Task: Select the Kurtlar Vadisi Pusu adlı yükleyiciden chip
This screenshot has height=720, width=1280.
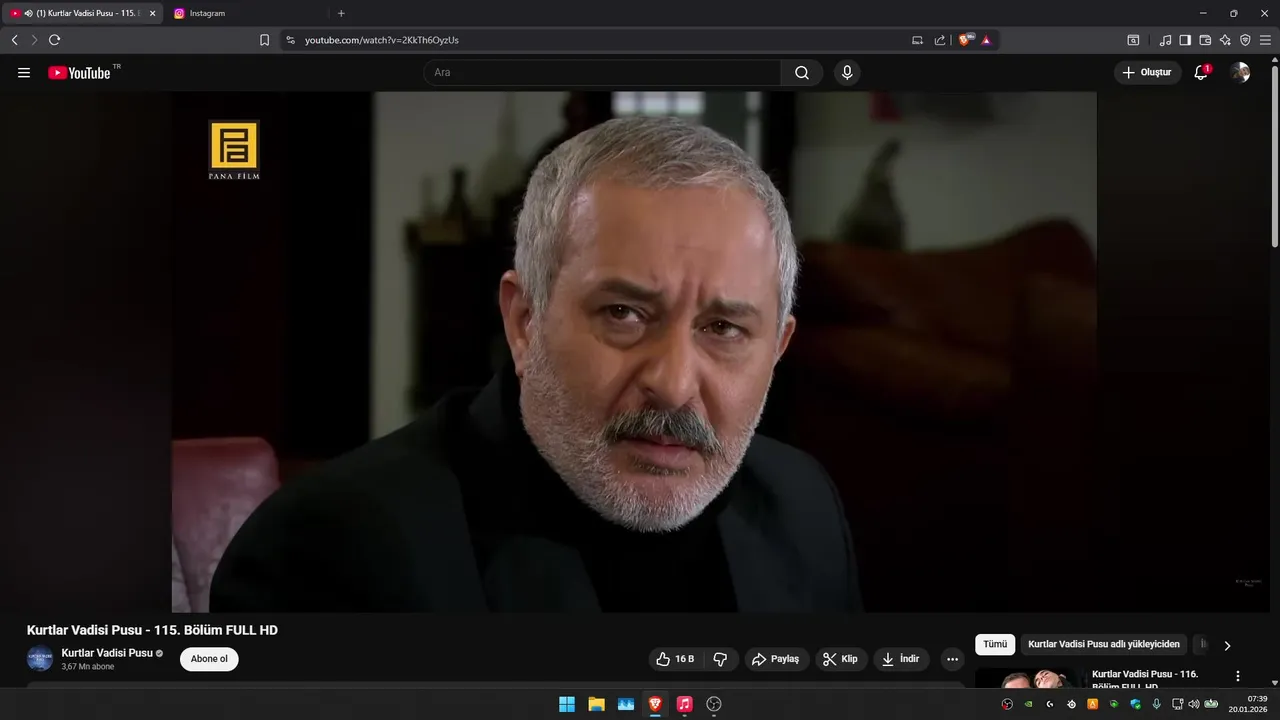Action: point(1104,645)
